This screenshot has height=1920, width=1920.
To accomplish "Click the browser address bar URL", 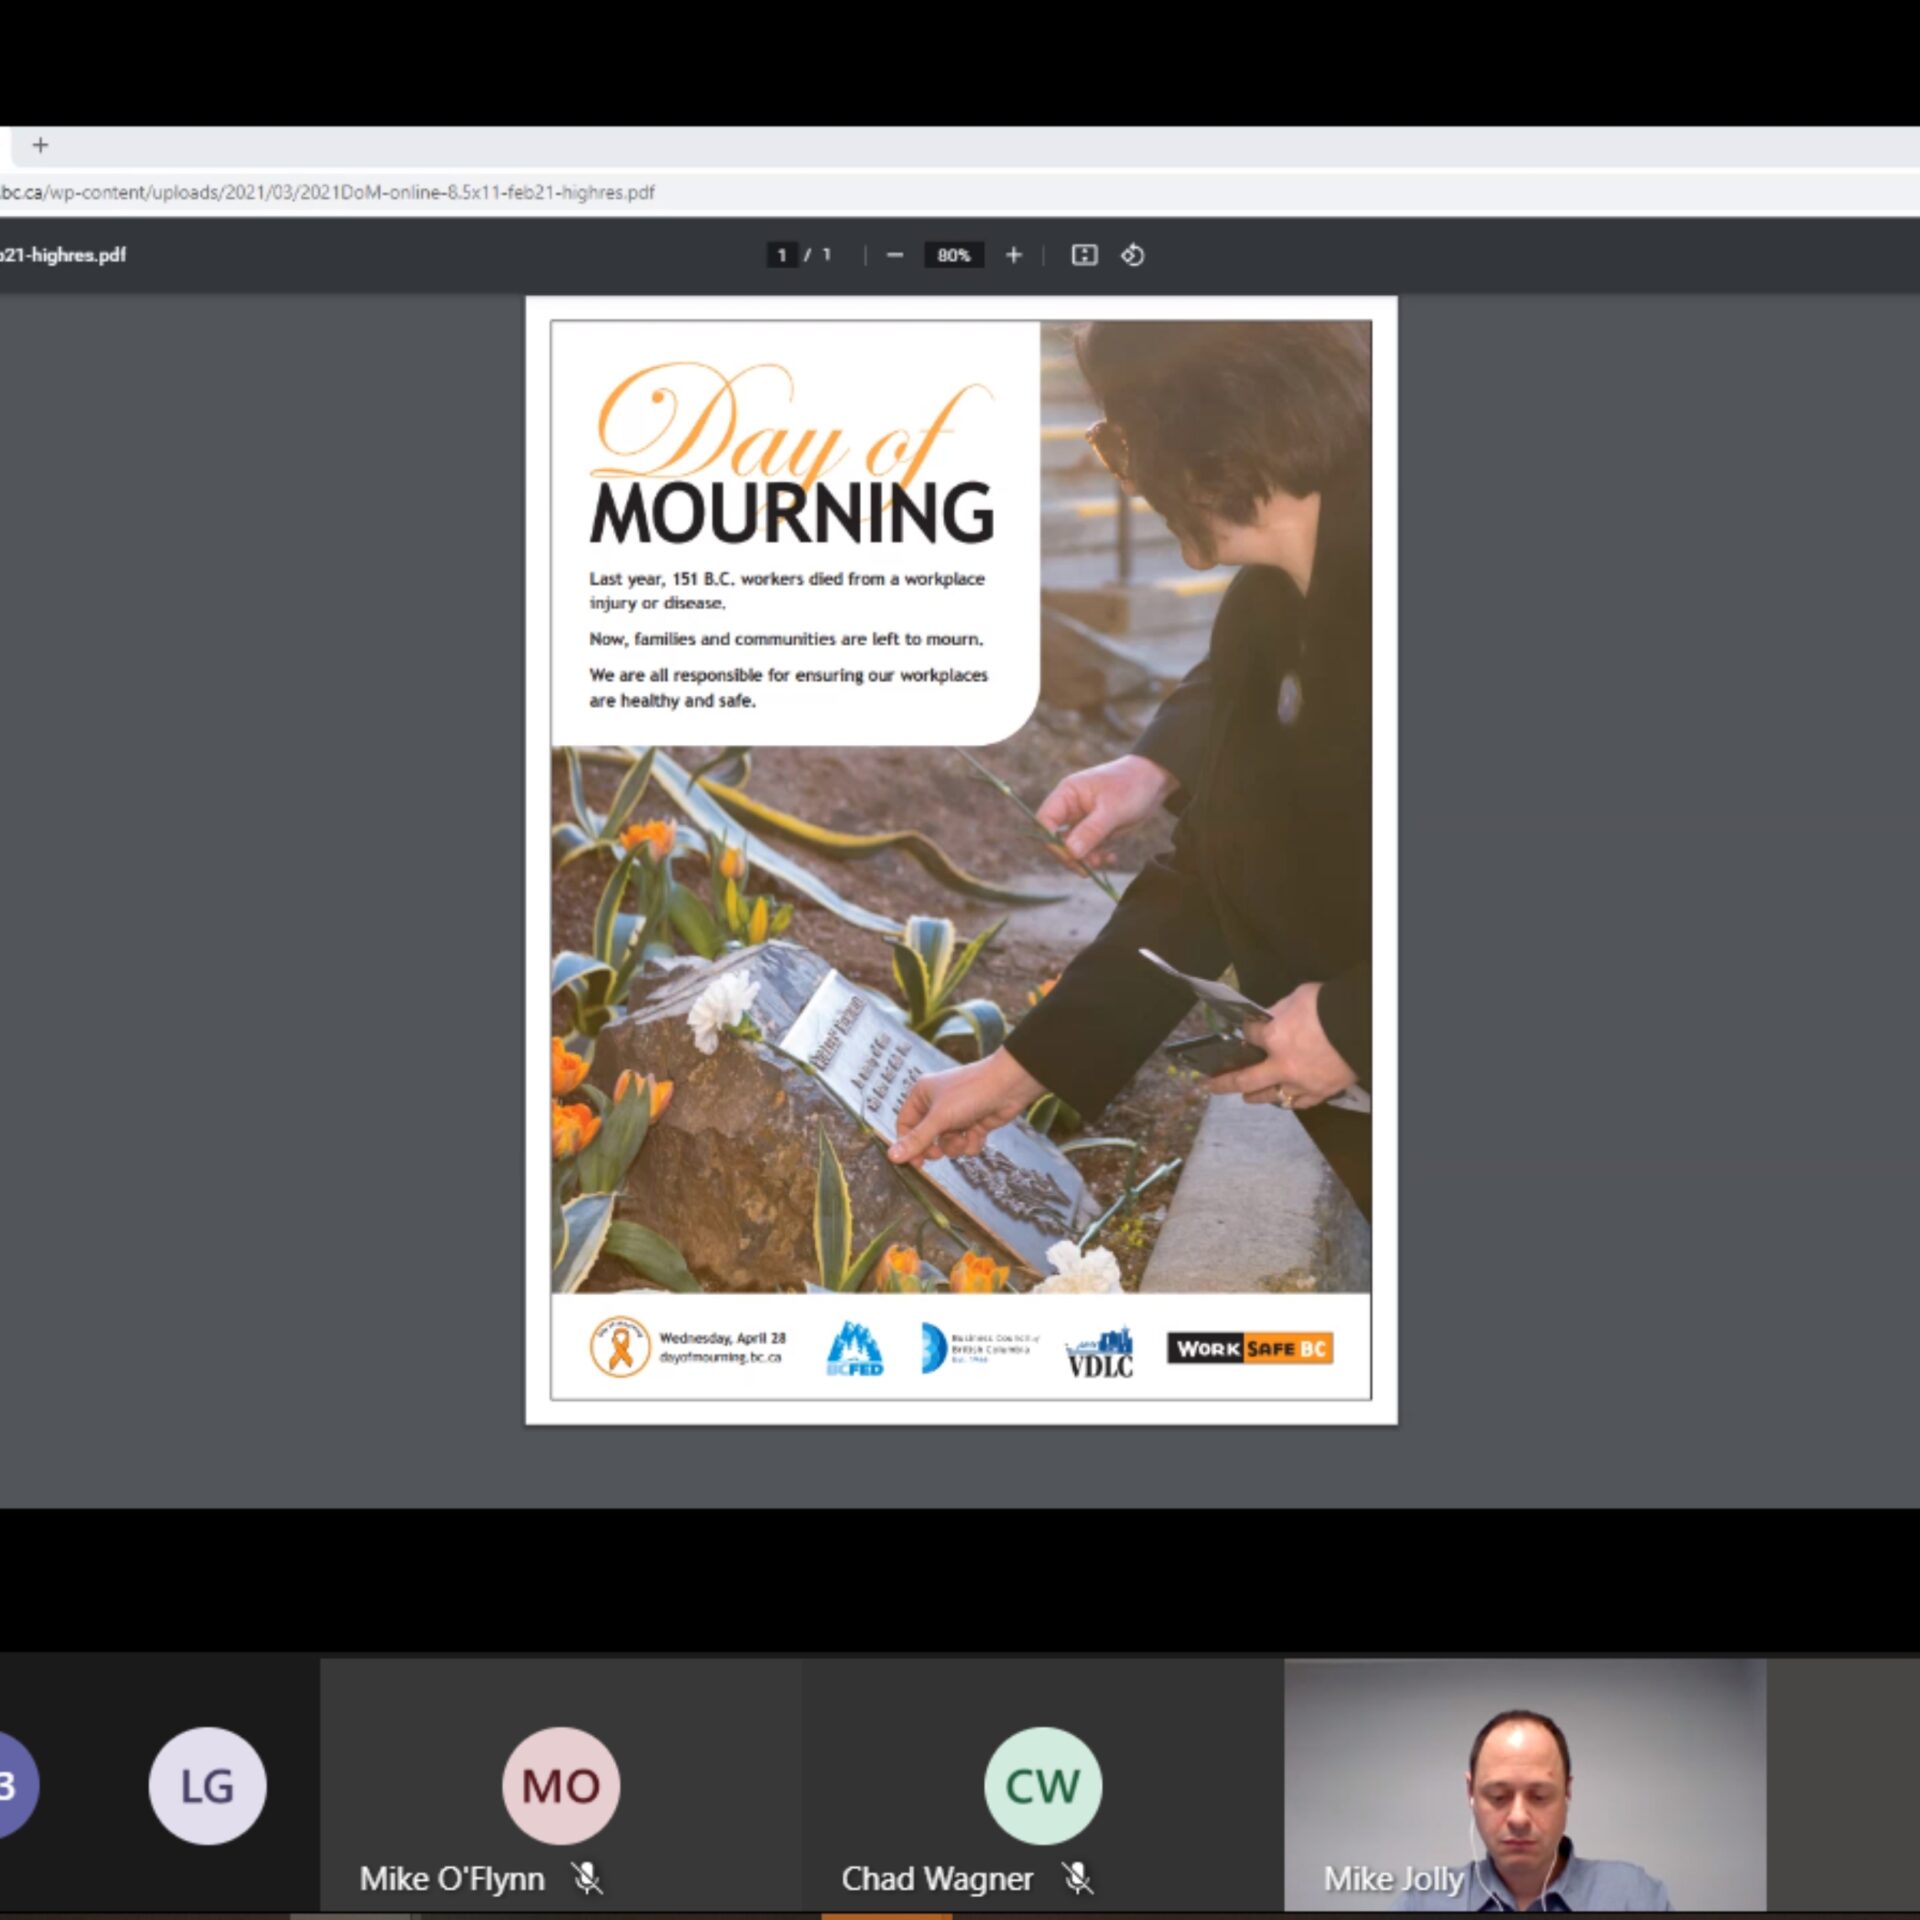I will [x=330, y=192].
